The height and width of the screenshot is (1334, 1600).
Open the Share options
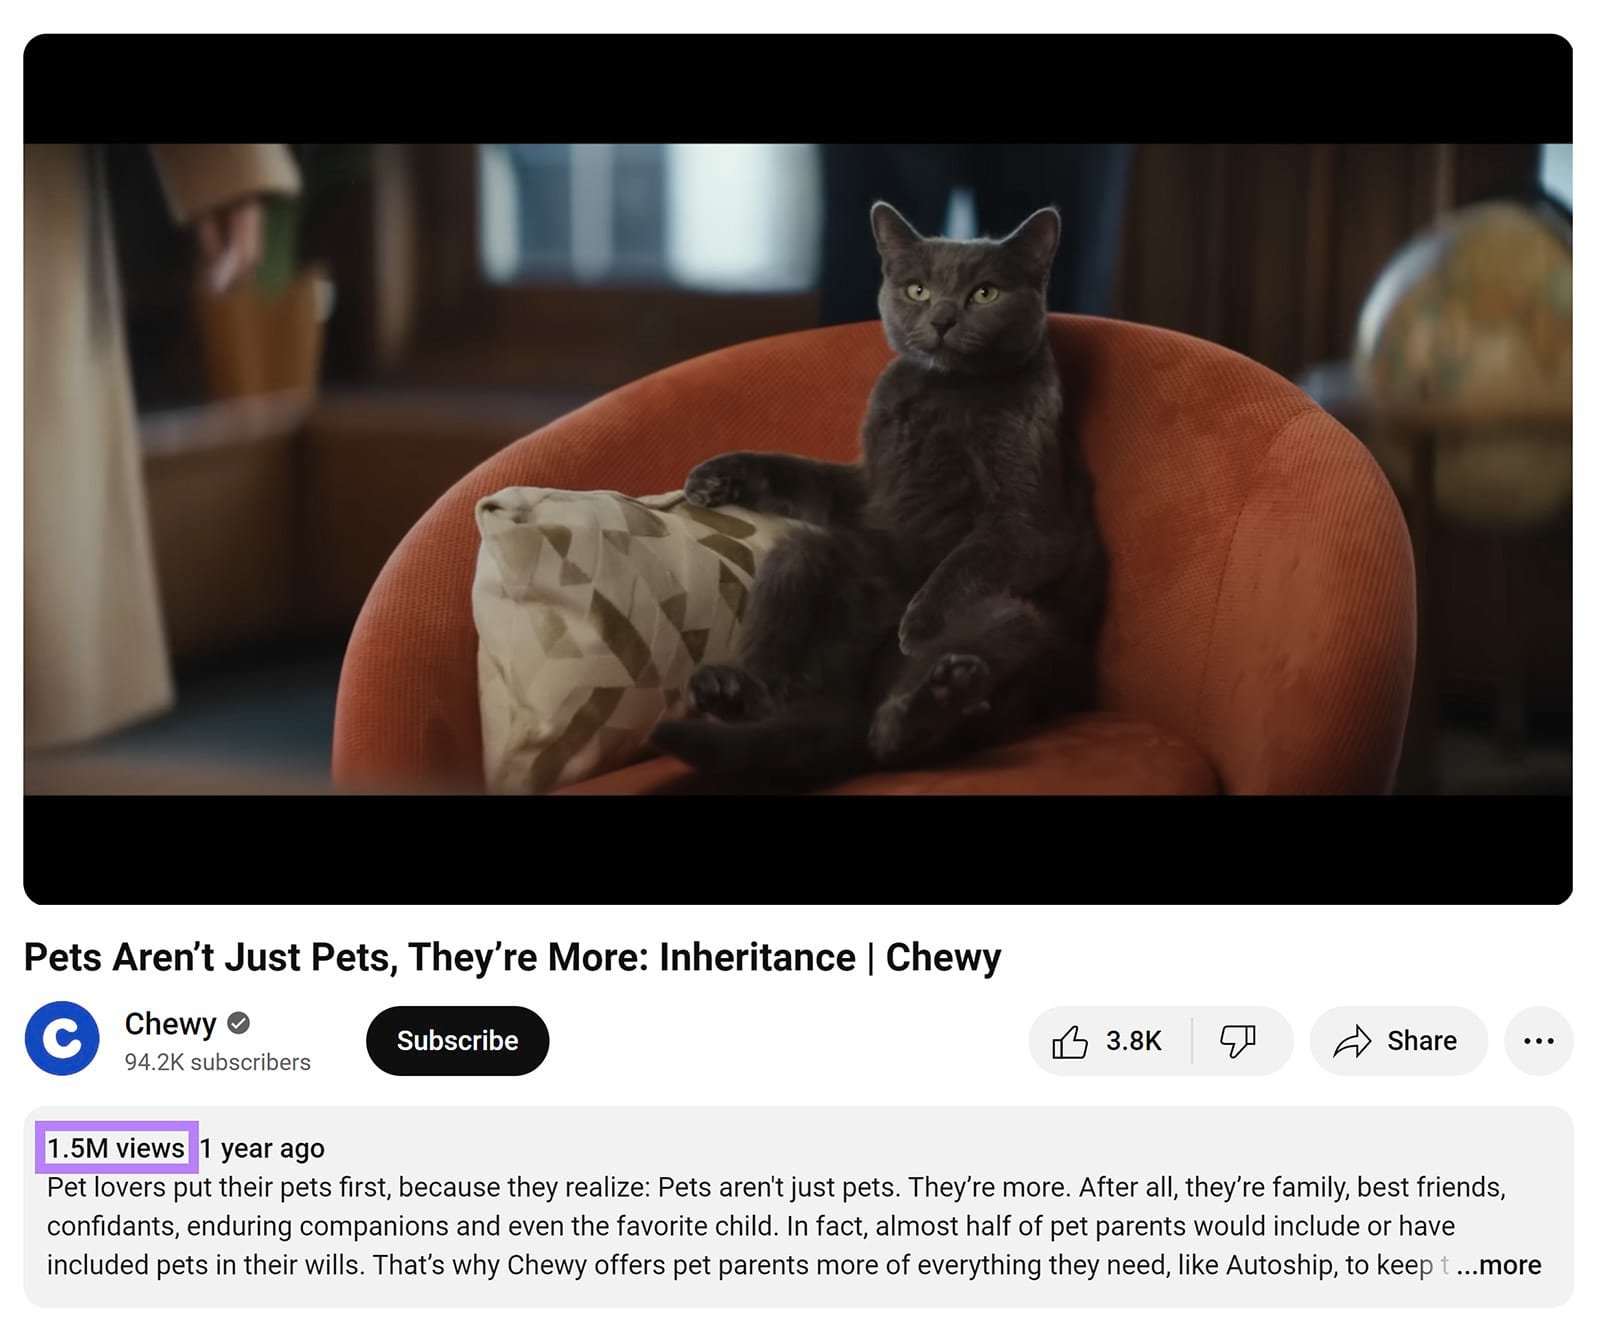(1396, 1040)
